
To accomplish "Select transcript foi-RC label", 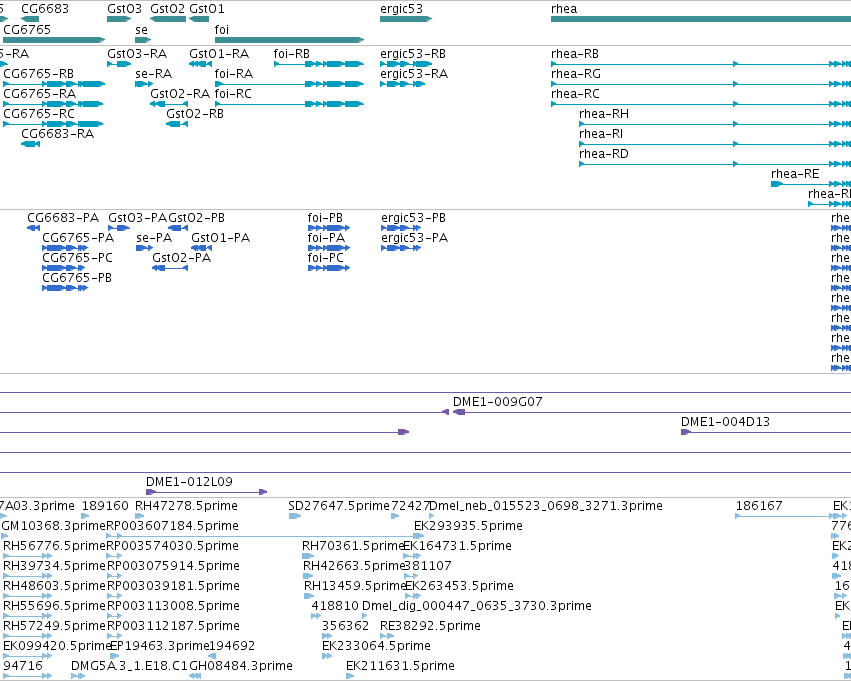I will pyautogui.click(x=233, y=94).
